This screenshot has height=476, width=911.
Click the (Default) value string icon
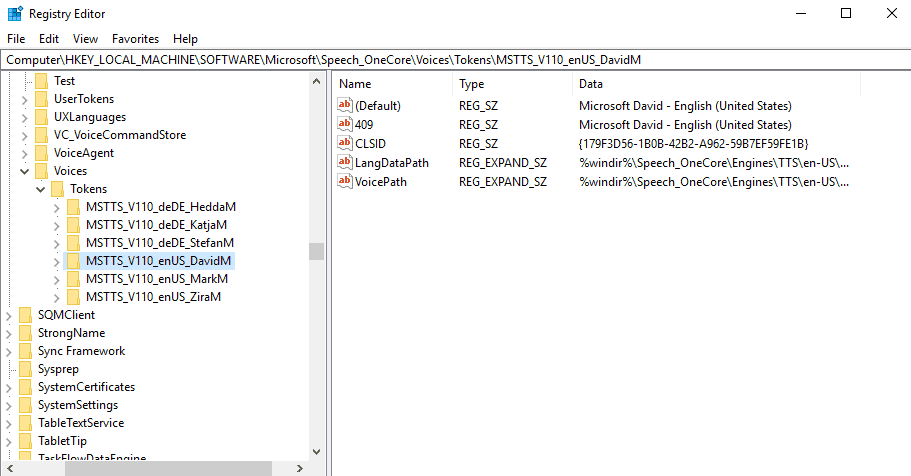(x=345, y=105)
